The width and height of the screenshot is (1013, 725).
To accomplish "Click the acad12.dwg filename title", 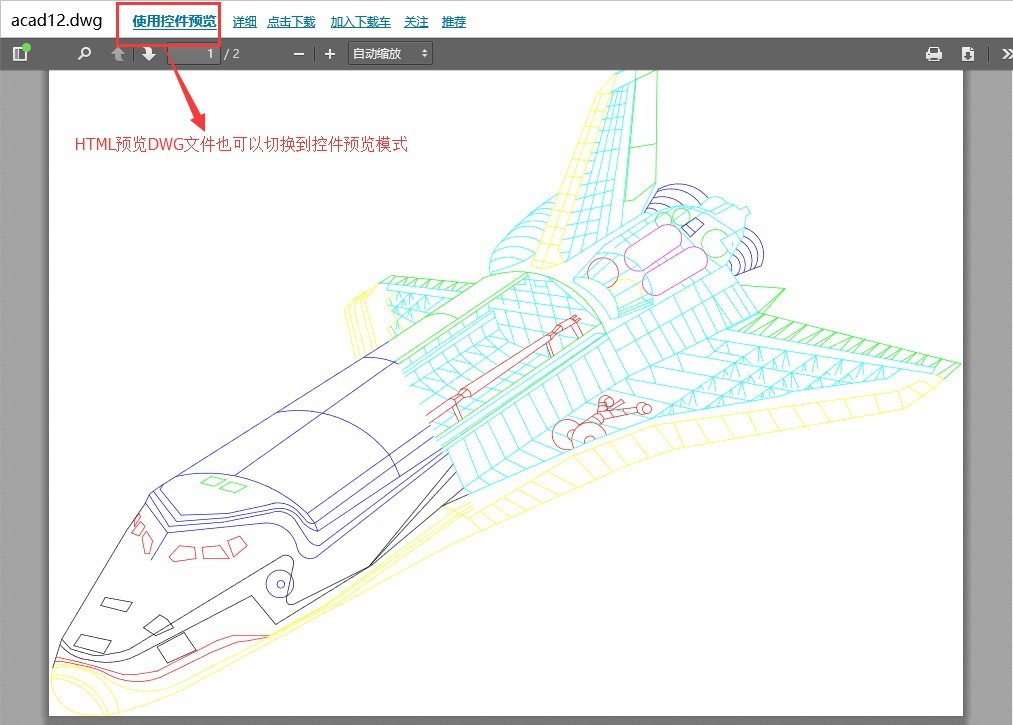I will click(55, 19).
